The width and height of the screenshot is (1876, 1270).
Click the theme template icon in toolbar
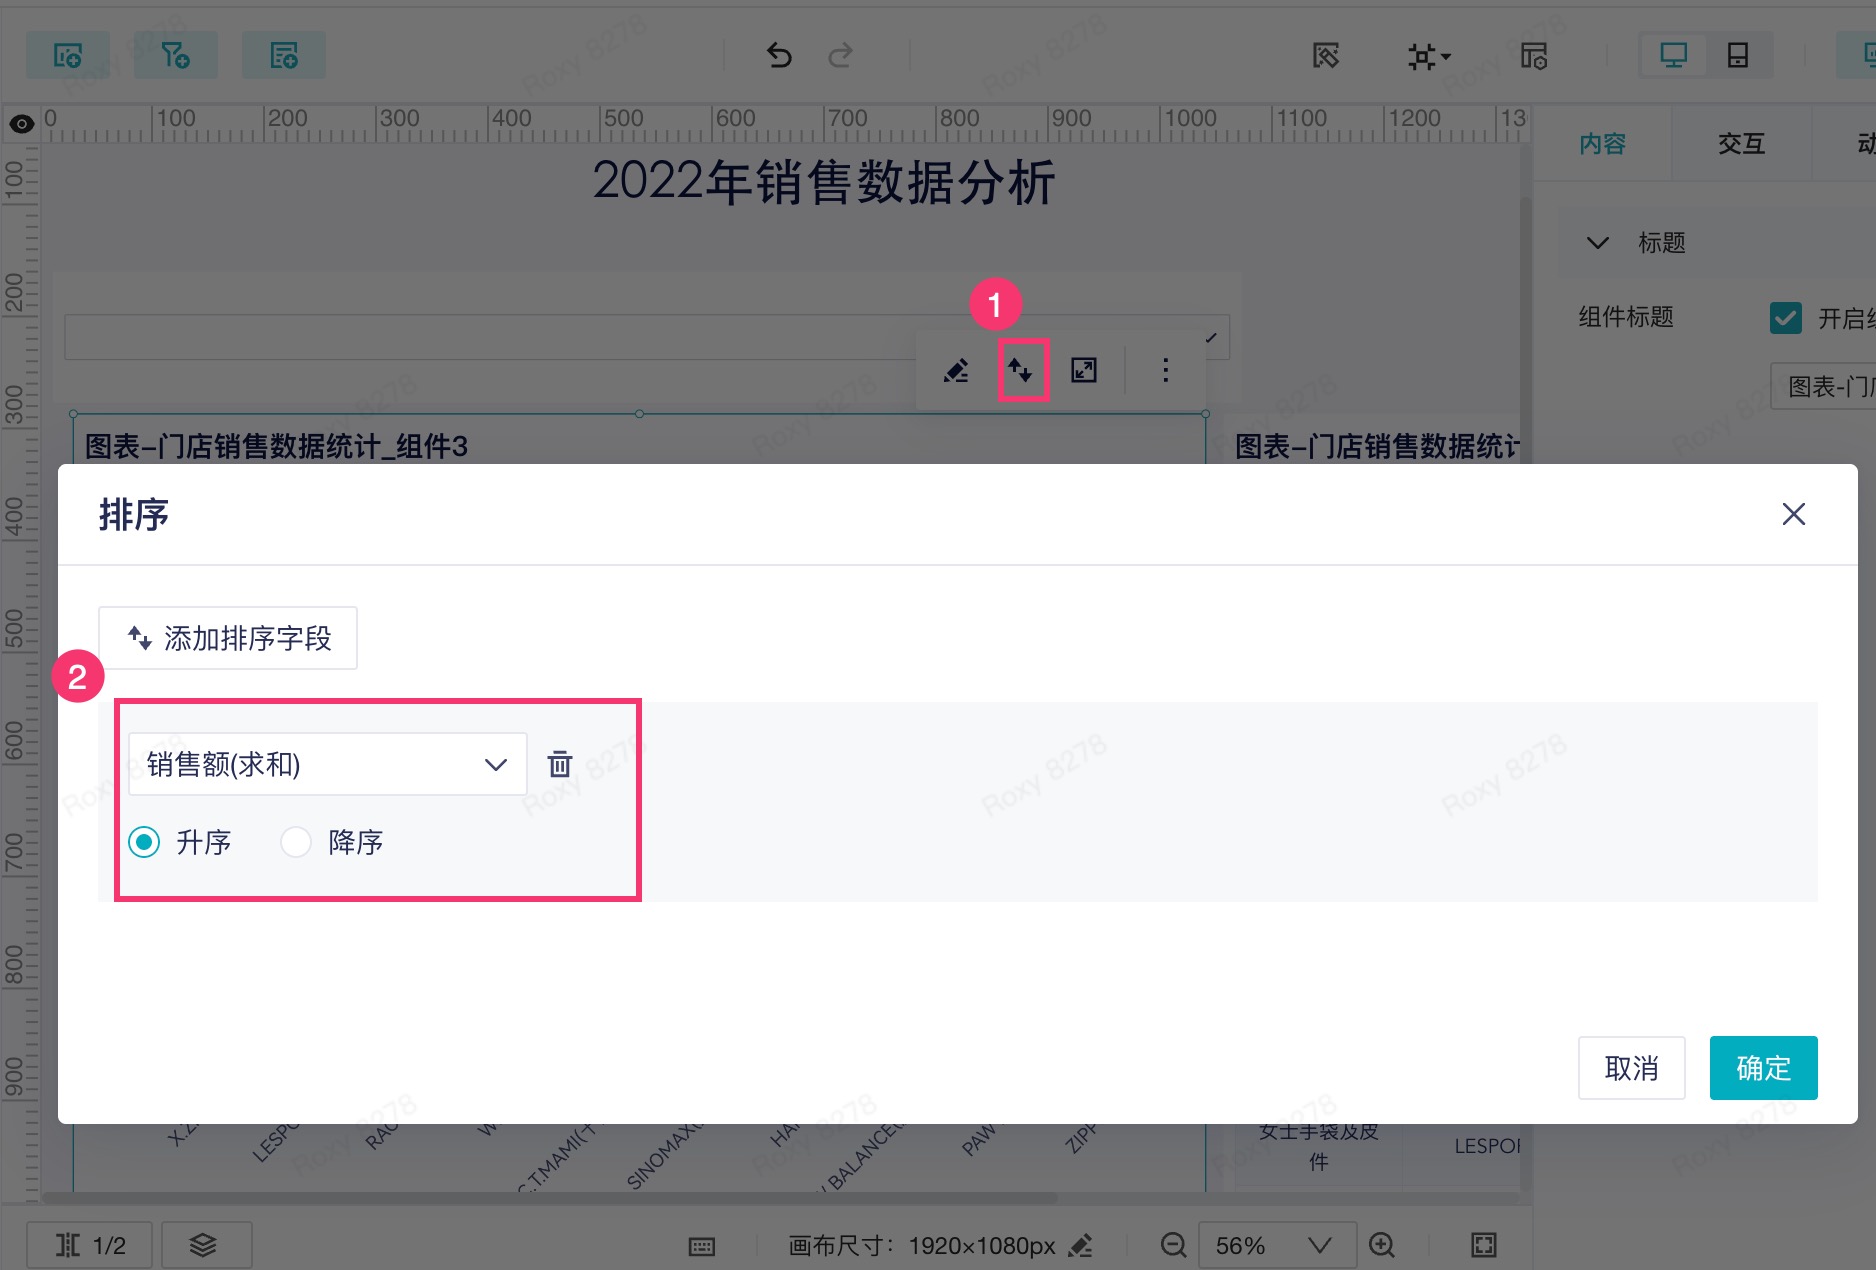1326,56
